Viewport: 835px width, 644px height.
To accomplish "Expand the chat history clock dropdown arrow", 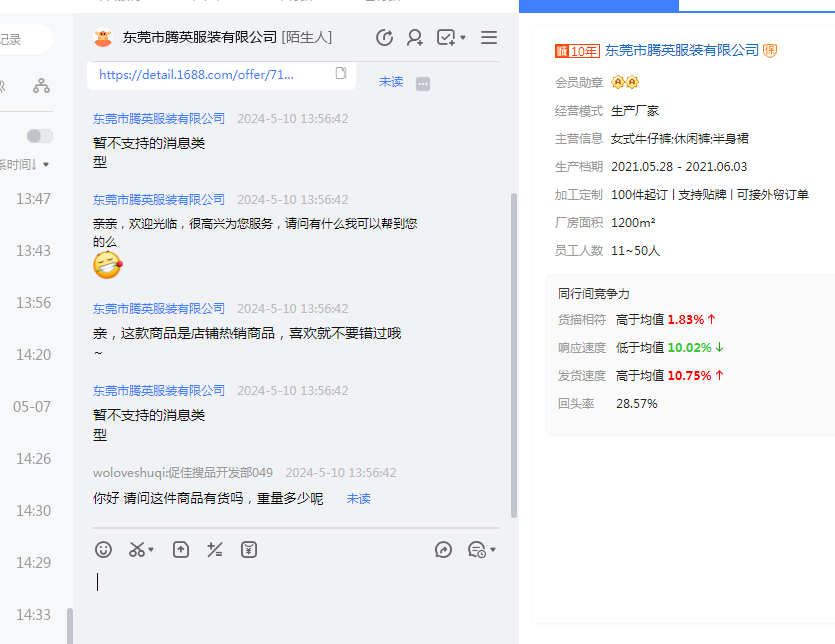I will pyautogui.click(x=493, y=550).
